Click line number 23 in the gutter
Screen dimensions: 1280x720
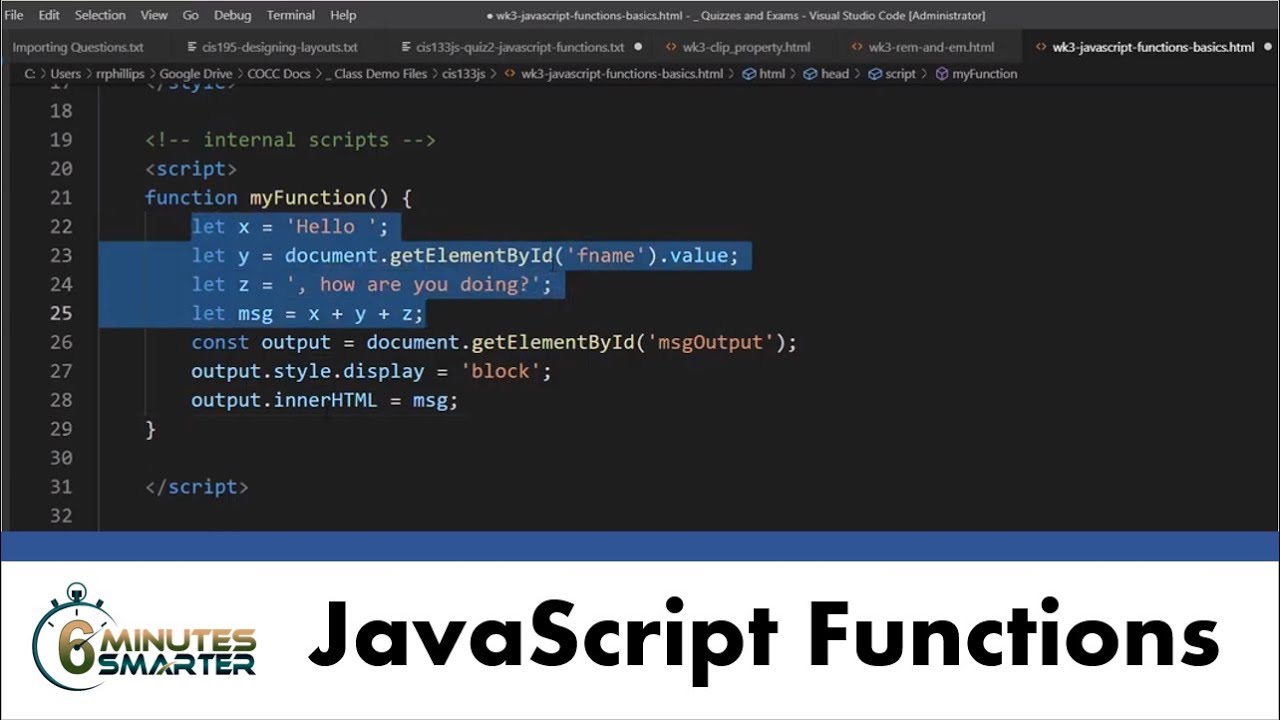(60, 256)
